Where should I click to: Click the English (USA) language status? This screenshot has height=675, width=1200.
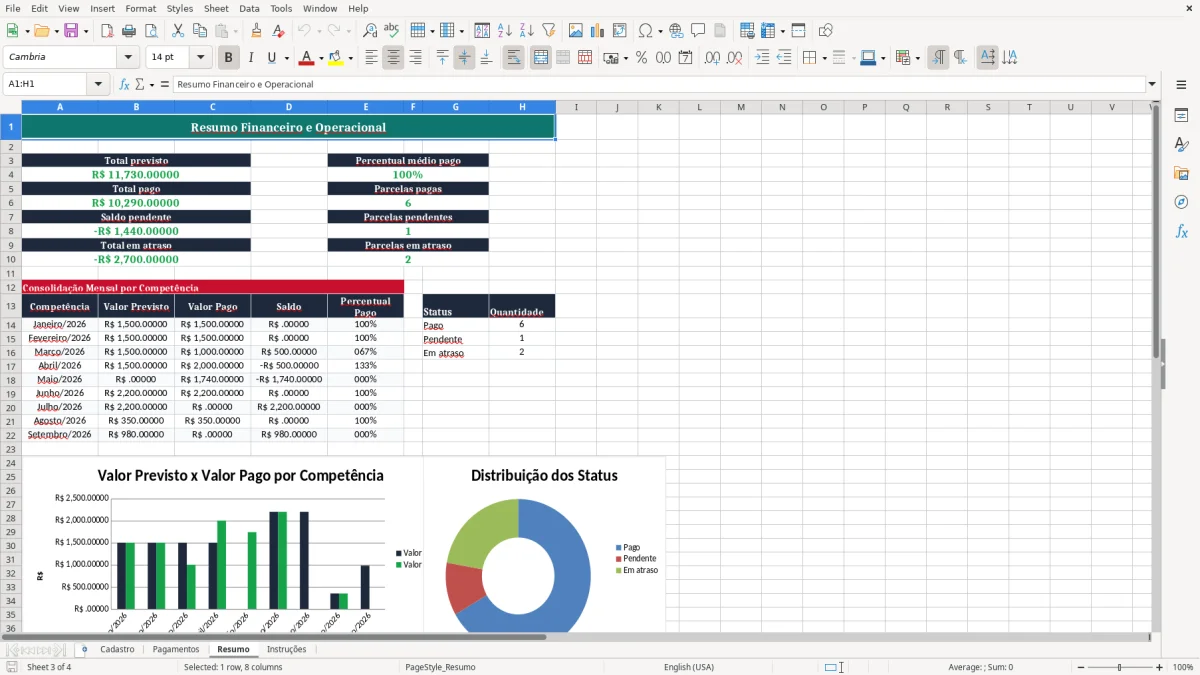tap(689, 667)
